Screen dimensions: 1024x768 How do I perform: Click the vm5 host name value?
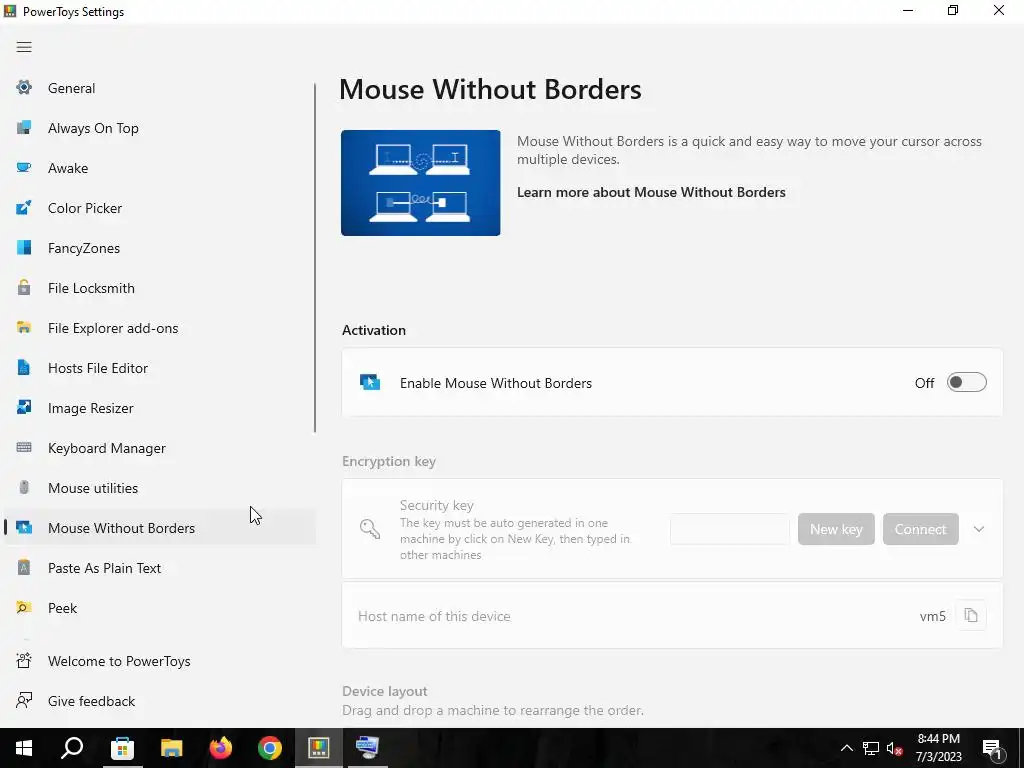click(x=933, y=616)
